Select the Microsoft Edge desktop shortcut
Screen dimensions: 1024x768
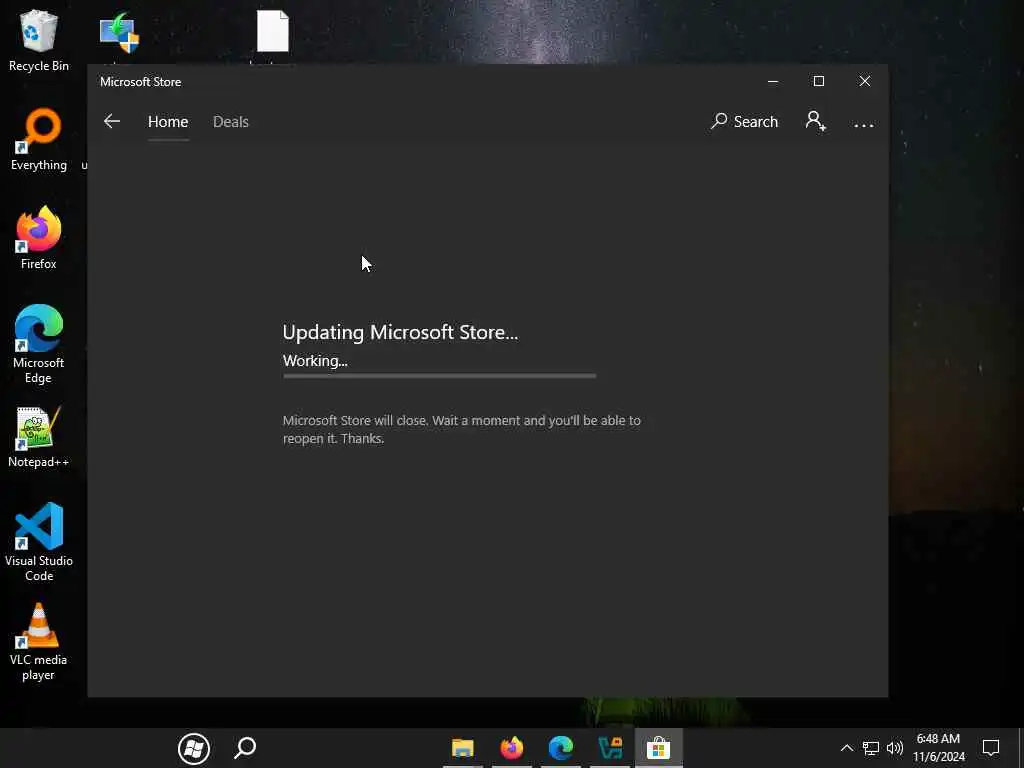coord(39,344)
